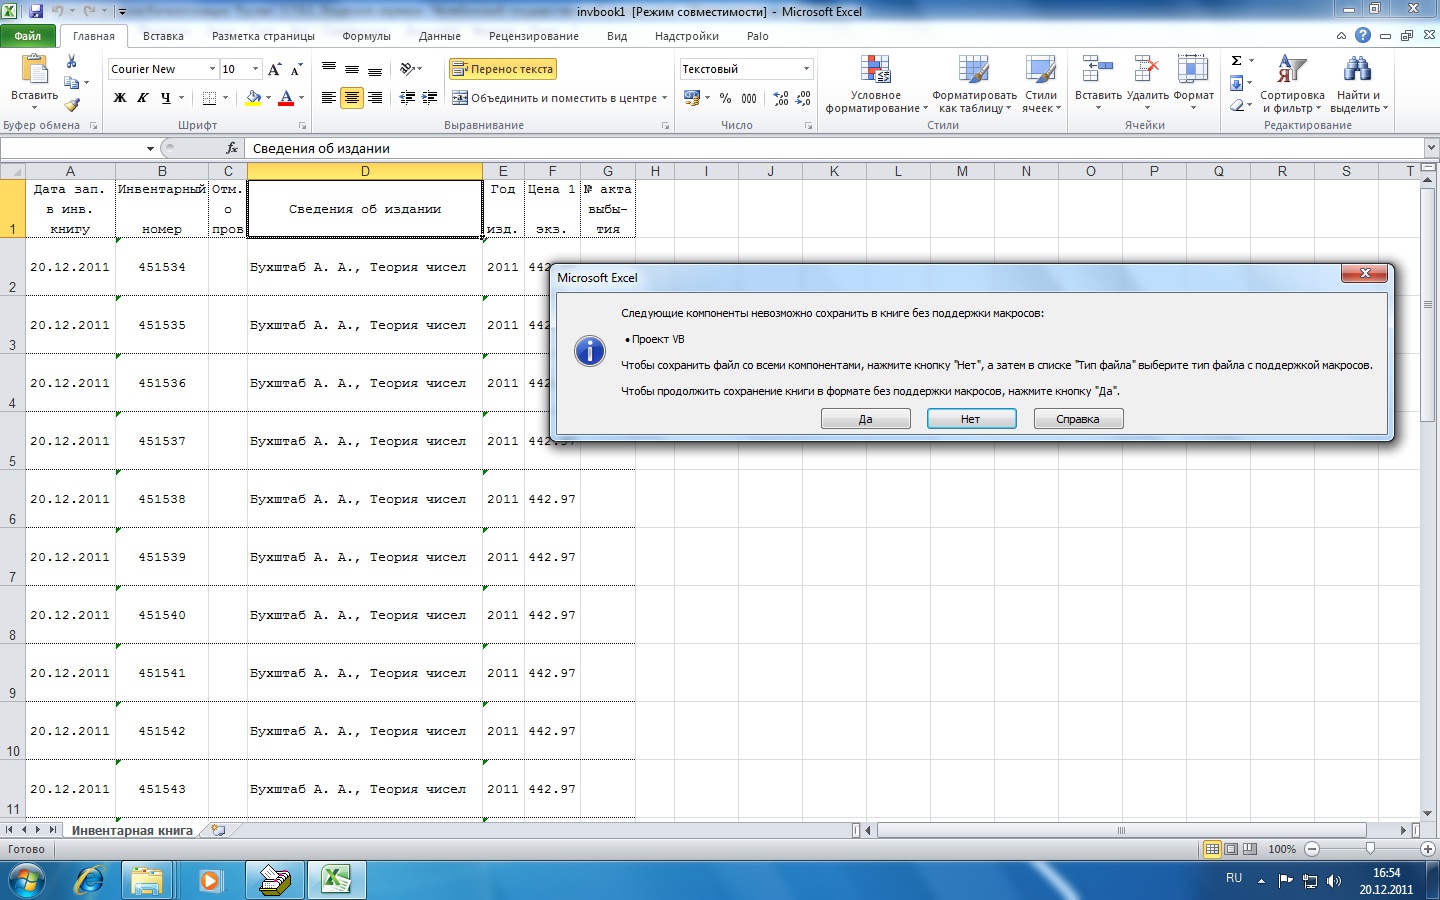Viewport: 1440px width, 900px height.
Task: Click the font color red swatch
Action: (286, 98)
